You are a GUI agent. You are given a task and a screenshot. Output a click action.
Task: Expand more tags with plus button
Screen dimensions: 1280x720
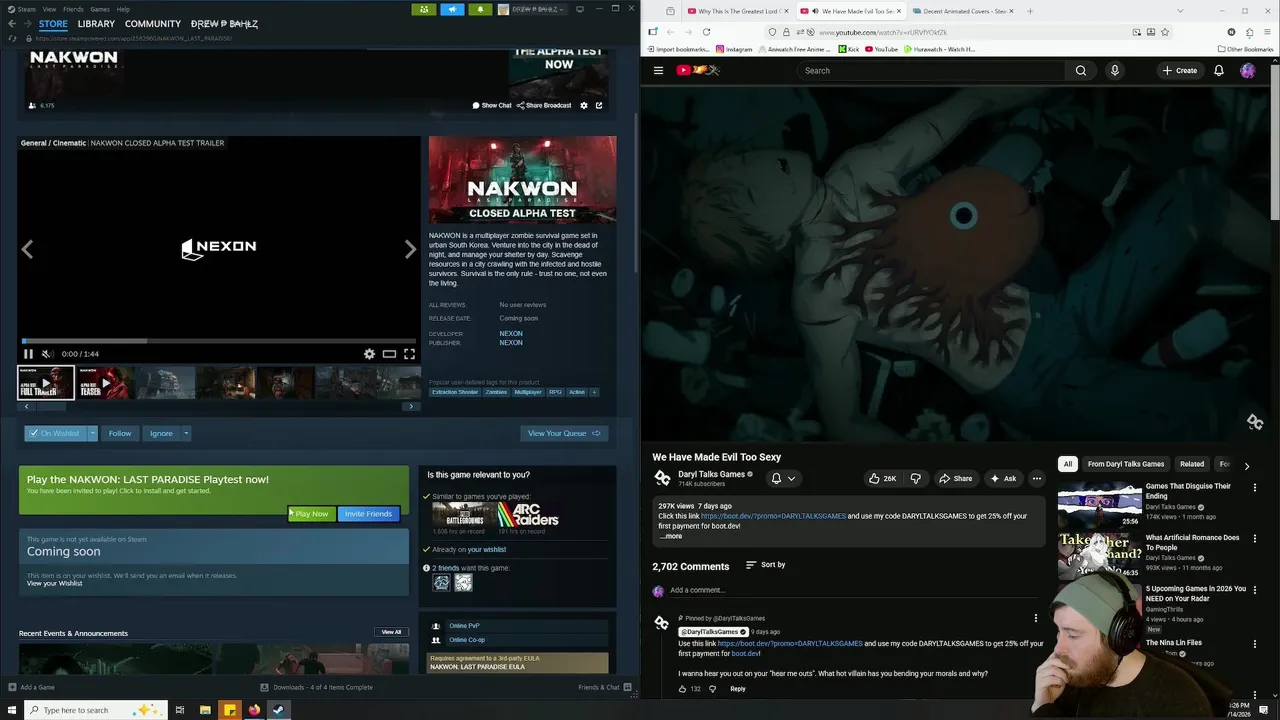click(594, 392)
